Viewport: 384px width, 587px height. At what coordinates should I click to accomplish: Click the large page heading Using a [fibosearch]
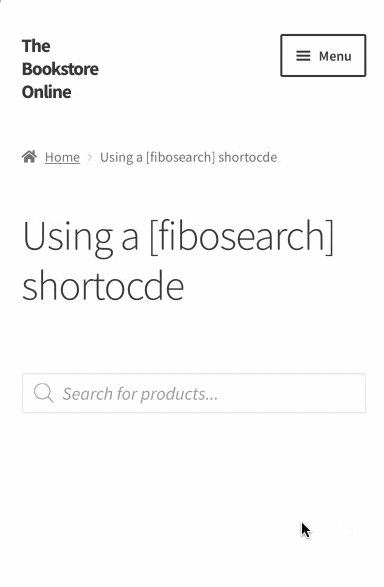tap(178, 236)
